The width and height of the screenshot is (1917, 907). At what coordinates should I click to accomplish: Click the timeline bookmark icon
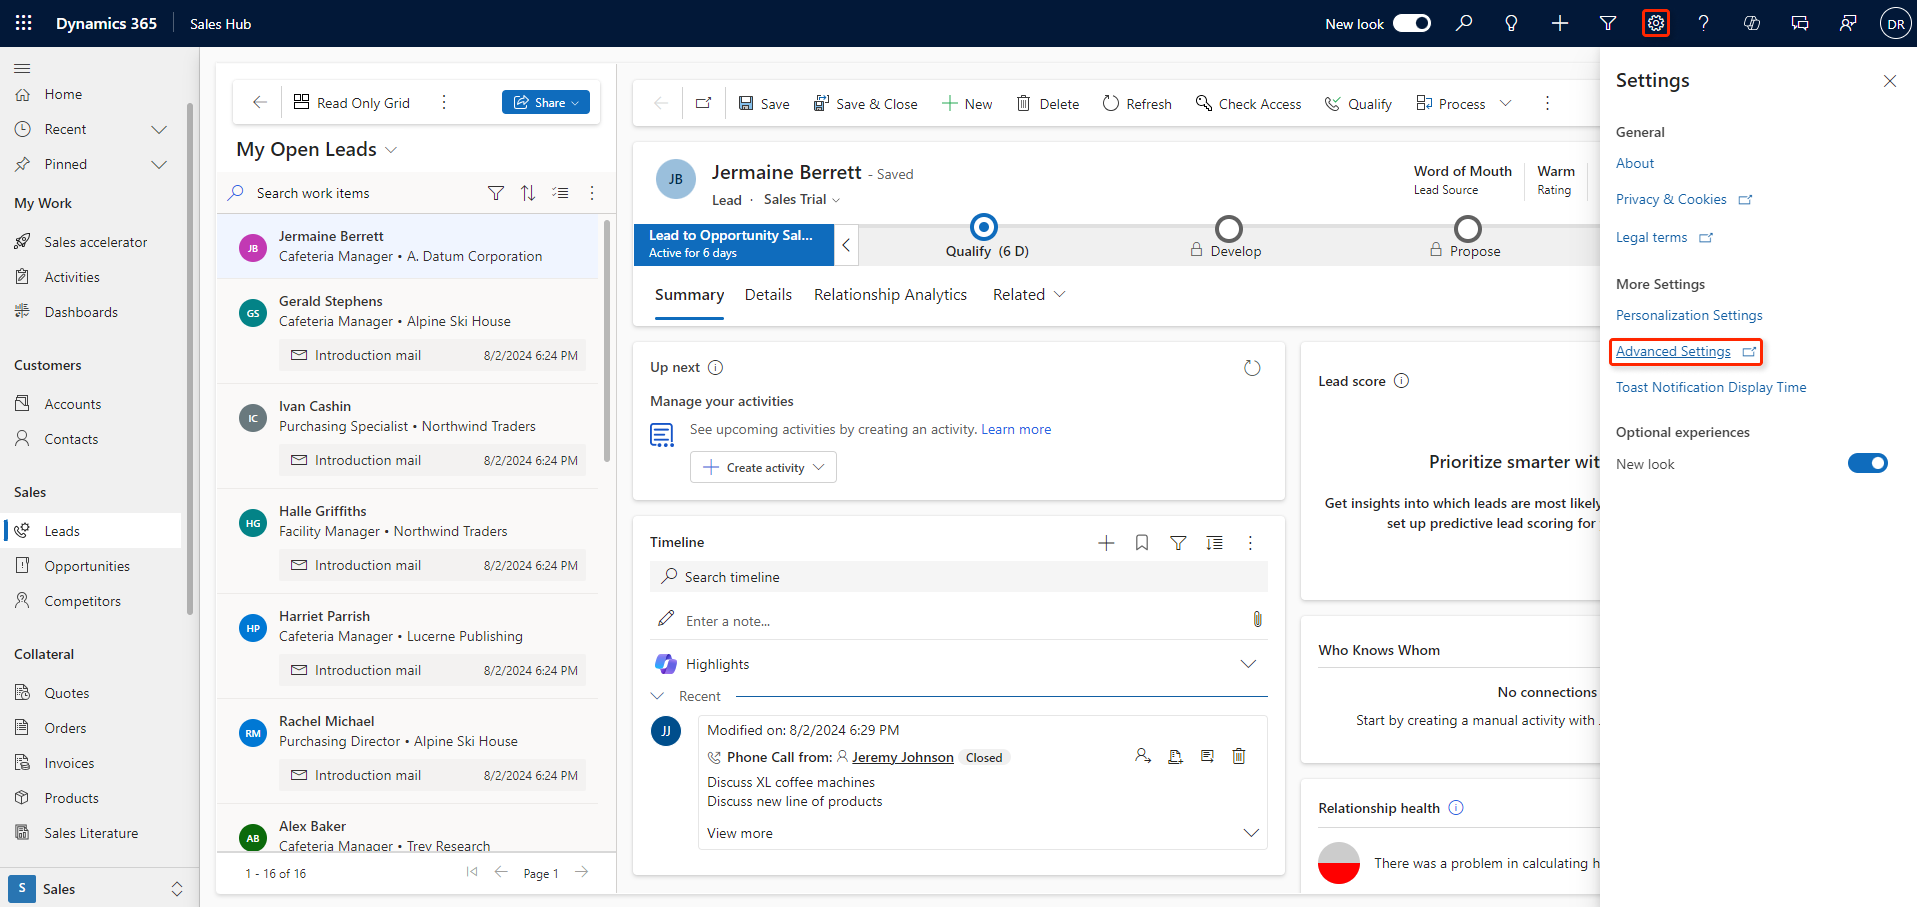[x=1142, y=543]
